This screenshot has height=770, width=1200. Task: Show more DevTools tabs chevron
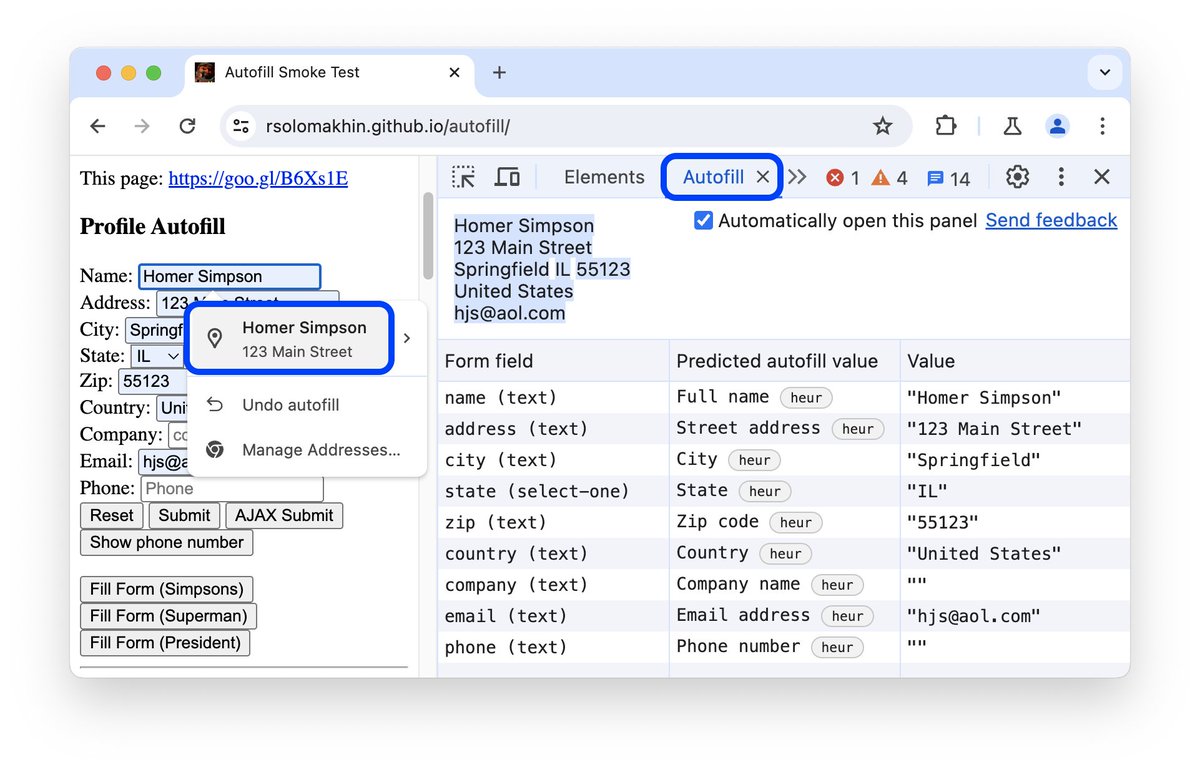(797, 177)
